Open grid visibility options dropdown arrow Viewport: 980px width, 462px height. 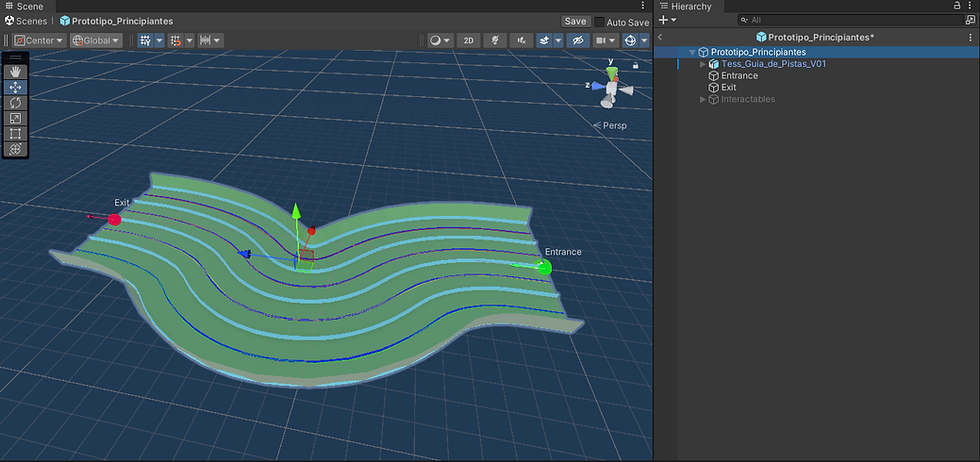[189, 41]
